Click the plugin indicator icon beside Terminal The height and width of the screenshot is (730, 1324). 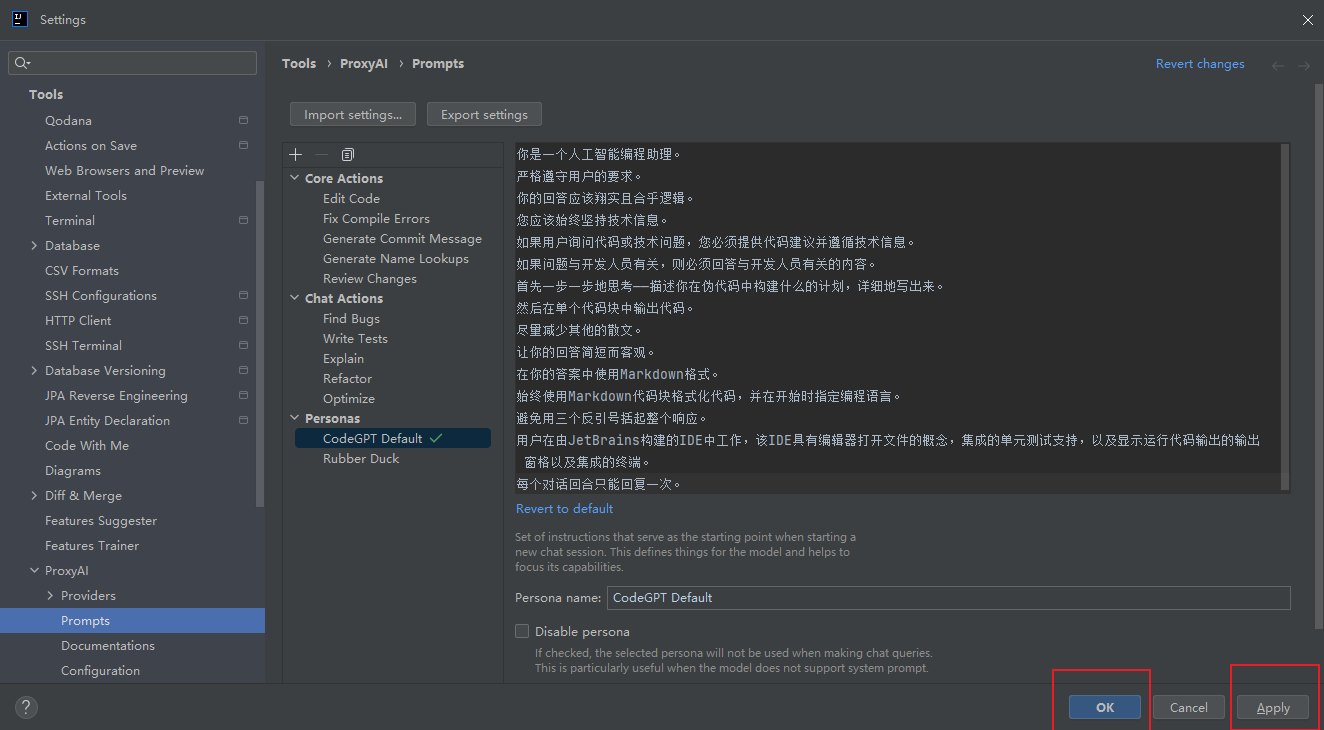tap(242, 220)
